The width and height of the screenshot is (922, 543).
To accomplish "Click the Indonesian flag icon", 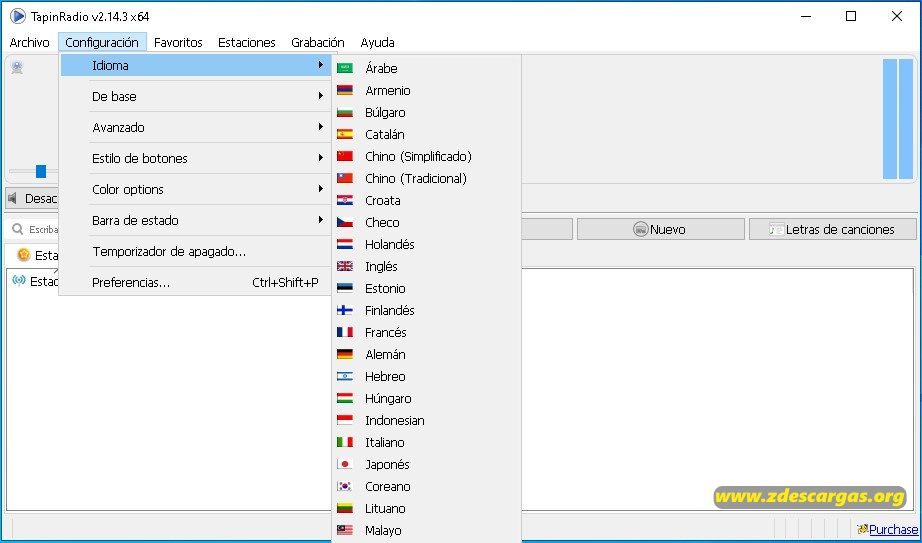I will [x=345, y=420].
